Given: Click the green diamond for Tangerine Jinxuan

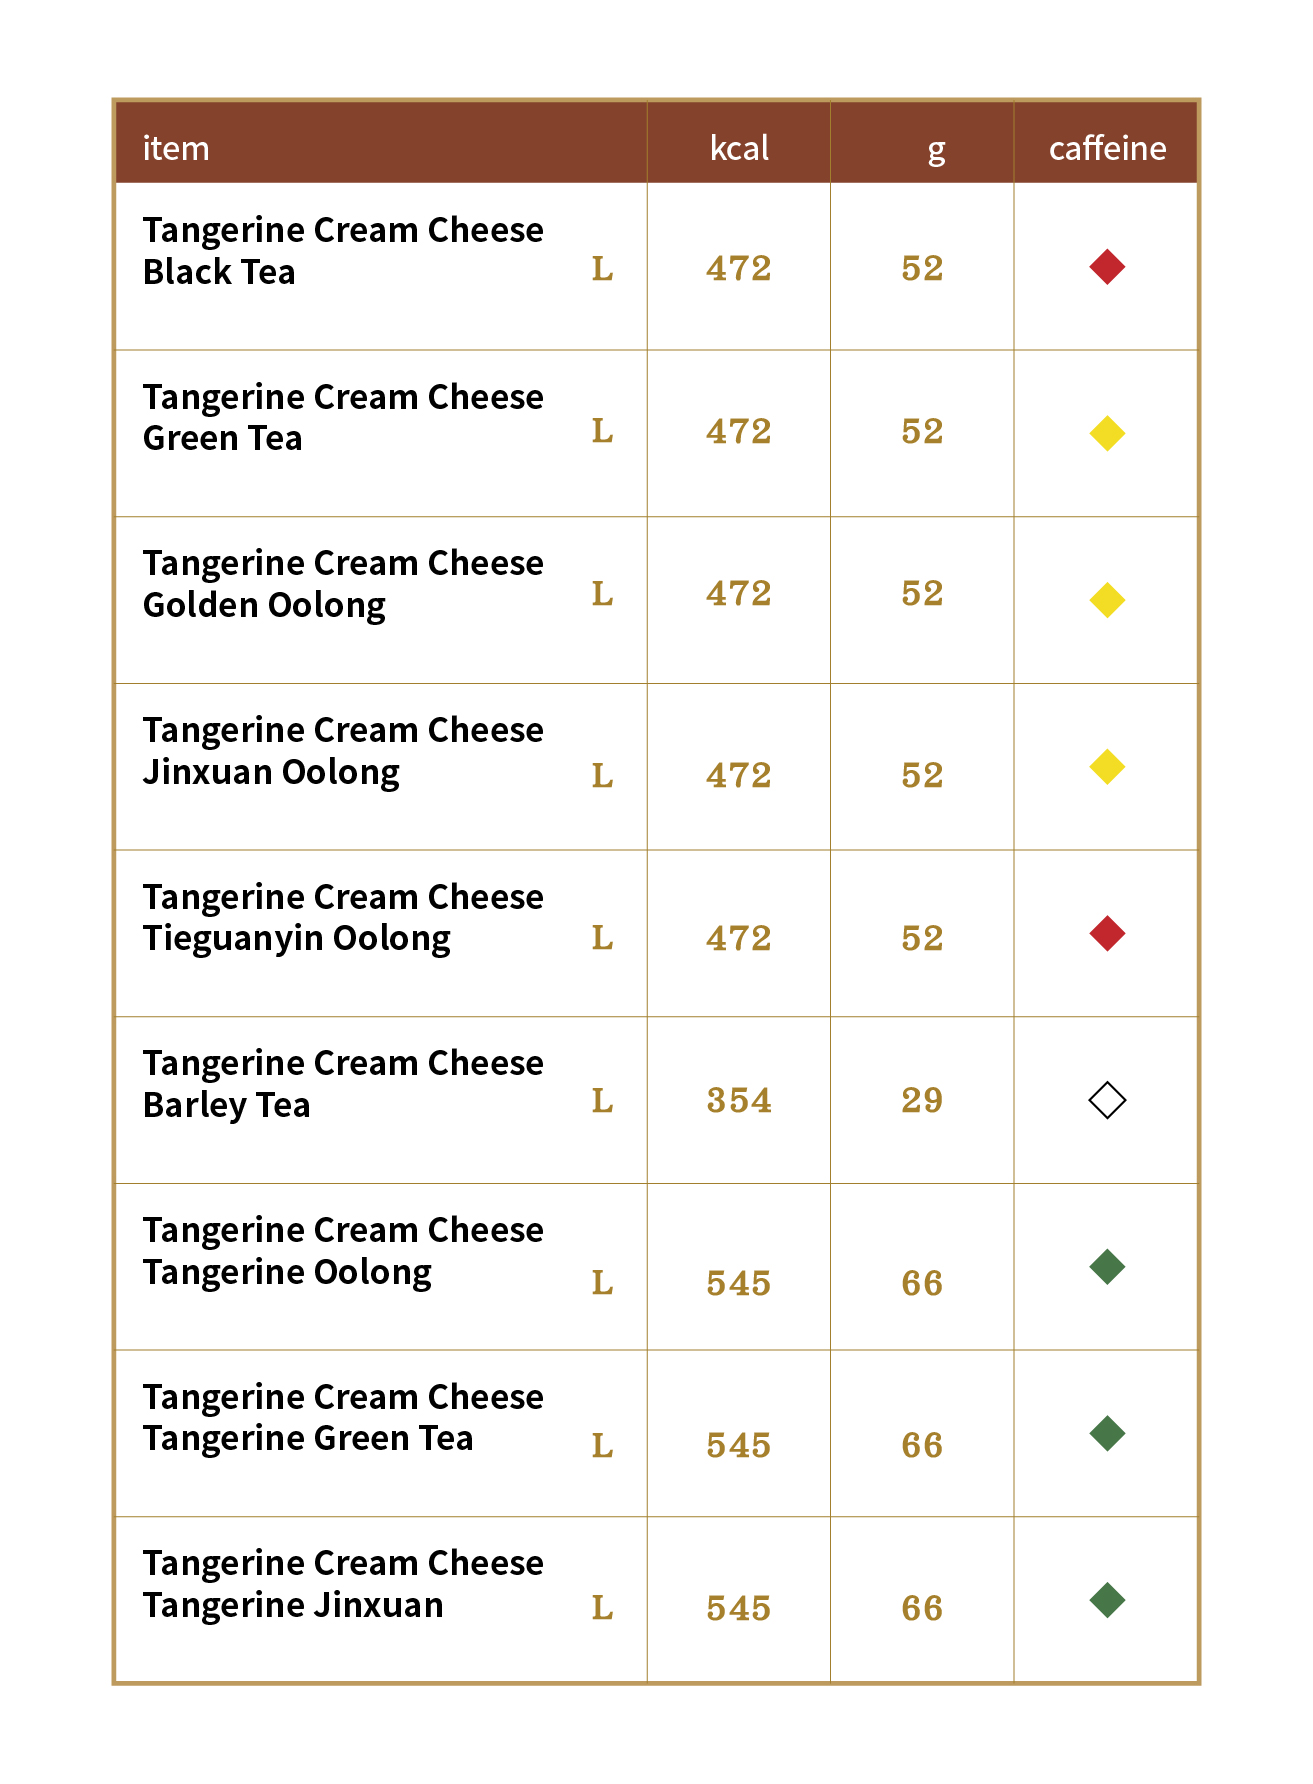Looking at the screenshot, I should point(1107,1600).
